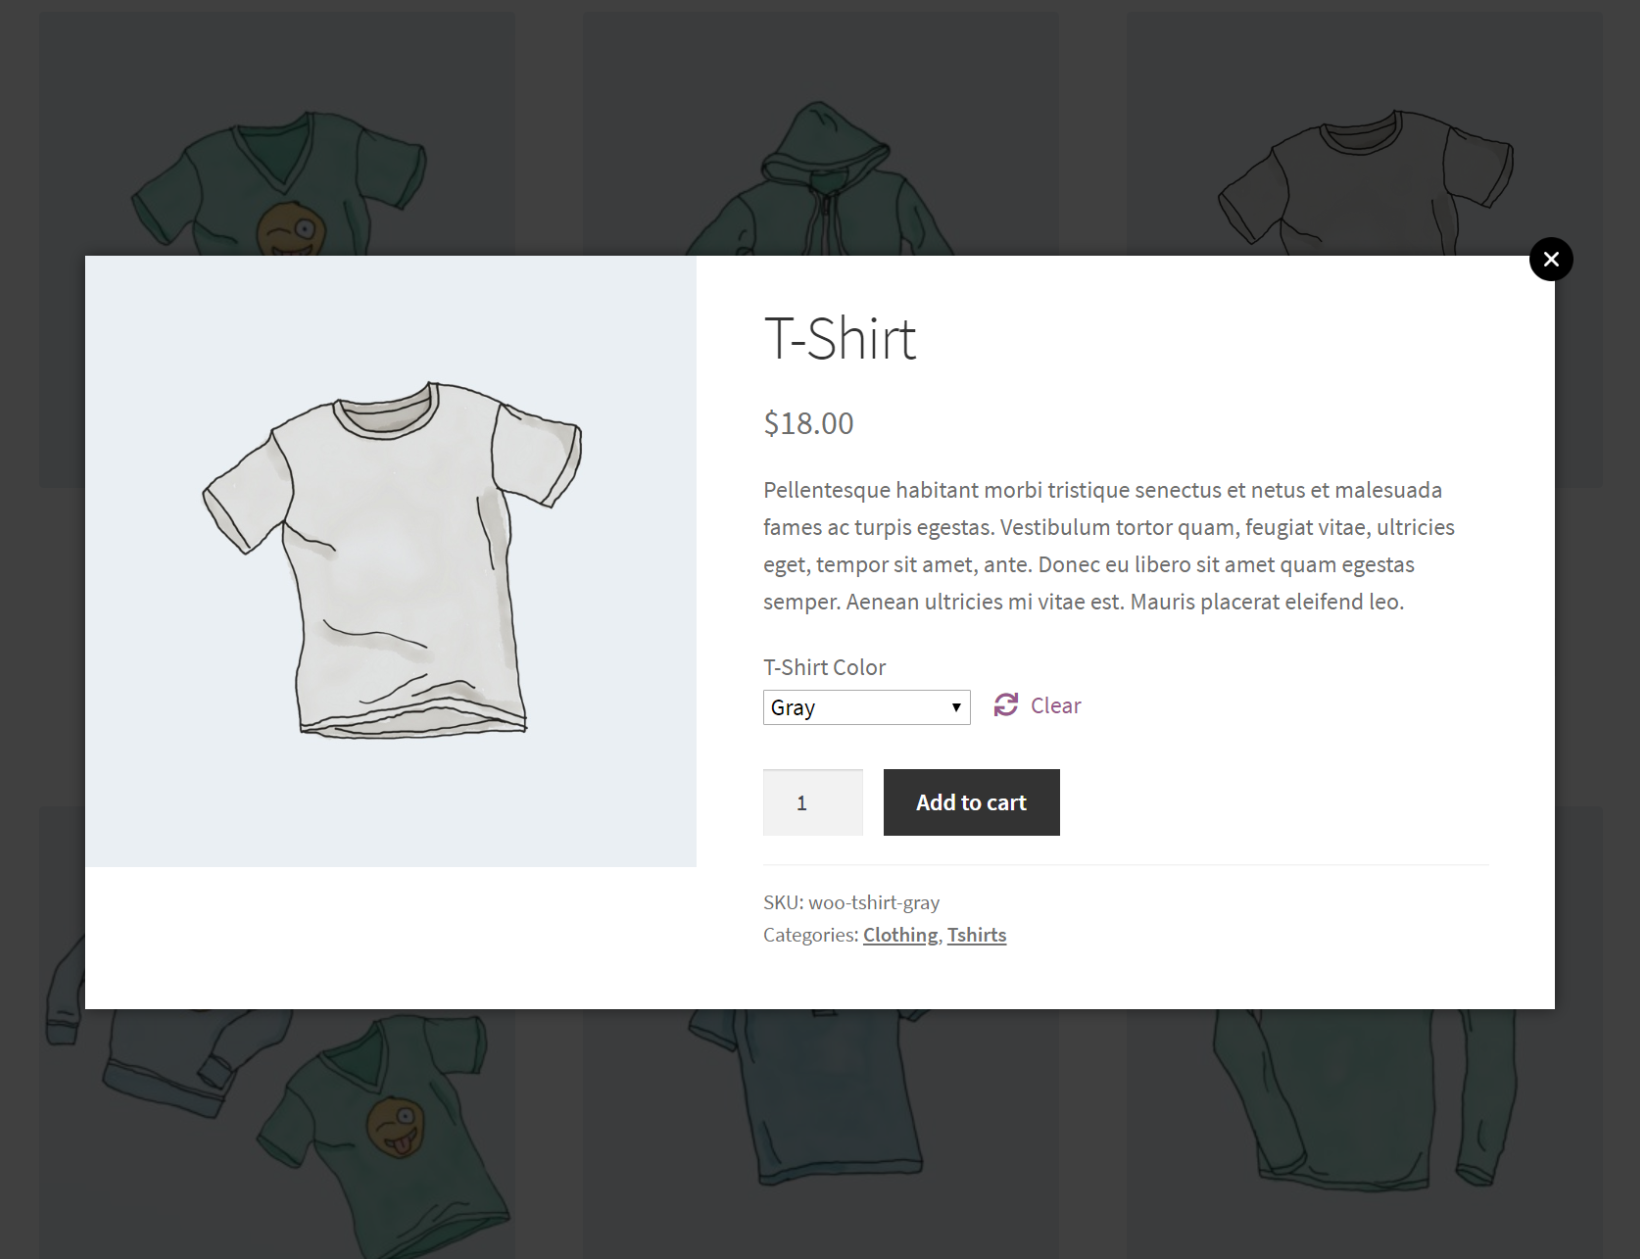The height and width of the screenshot is (1259, 1640).
Task: Click the Clear link text
Action: [x=1055, y=706]
